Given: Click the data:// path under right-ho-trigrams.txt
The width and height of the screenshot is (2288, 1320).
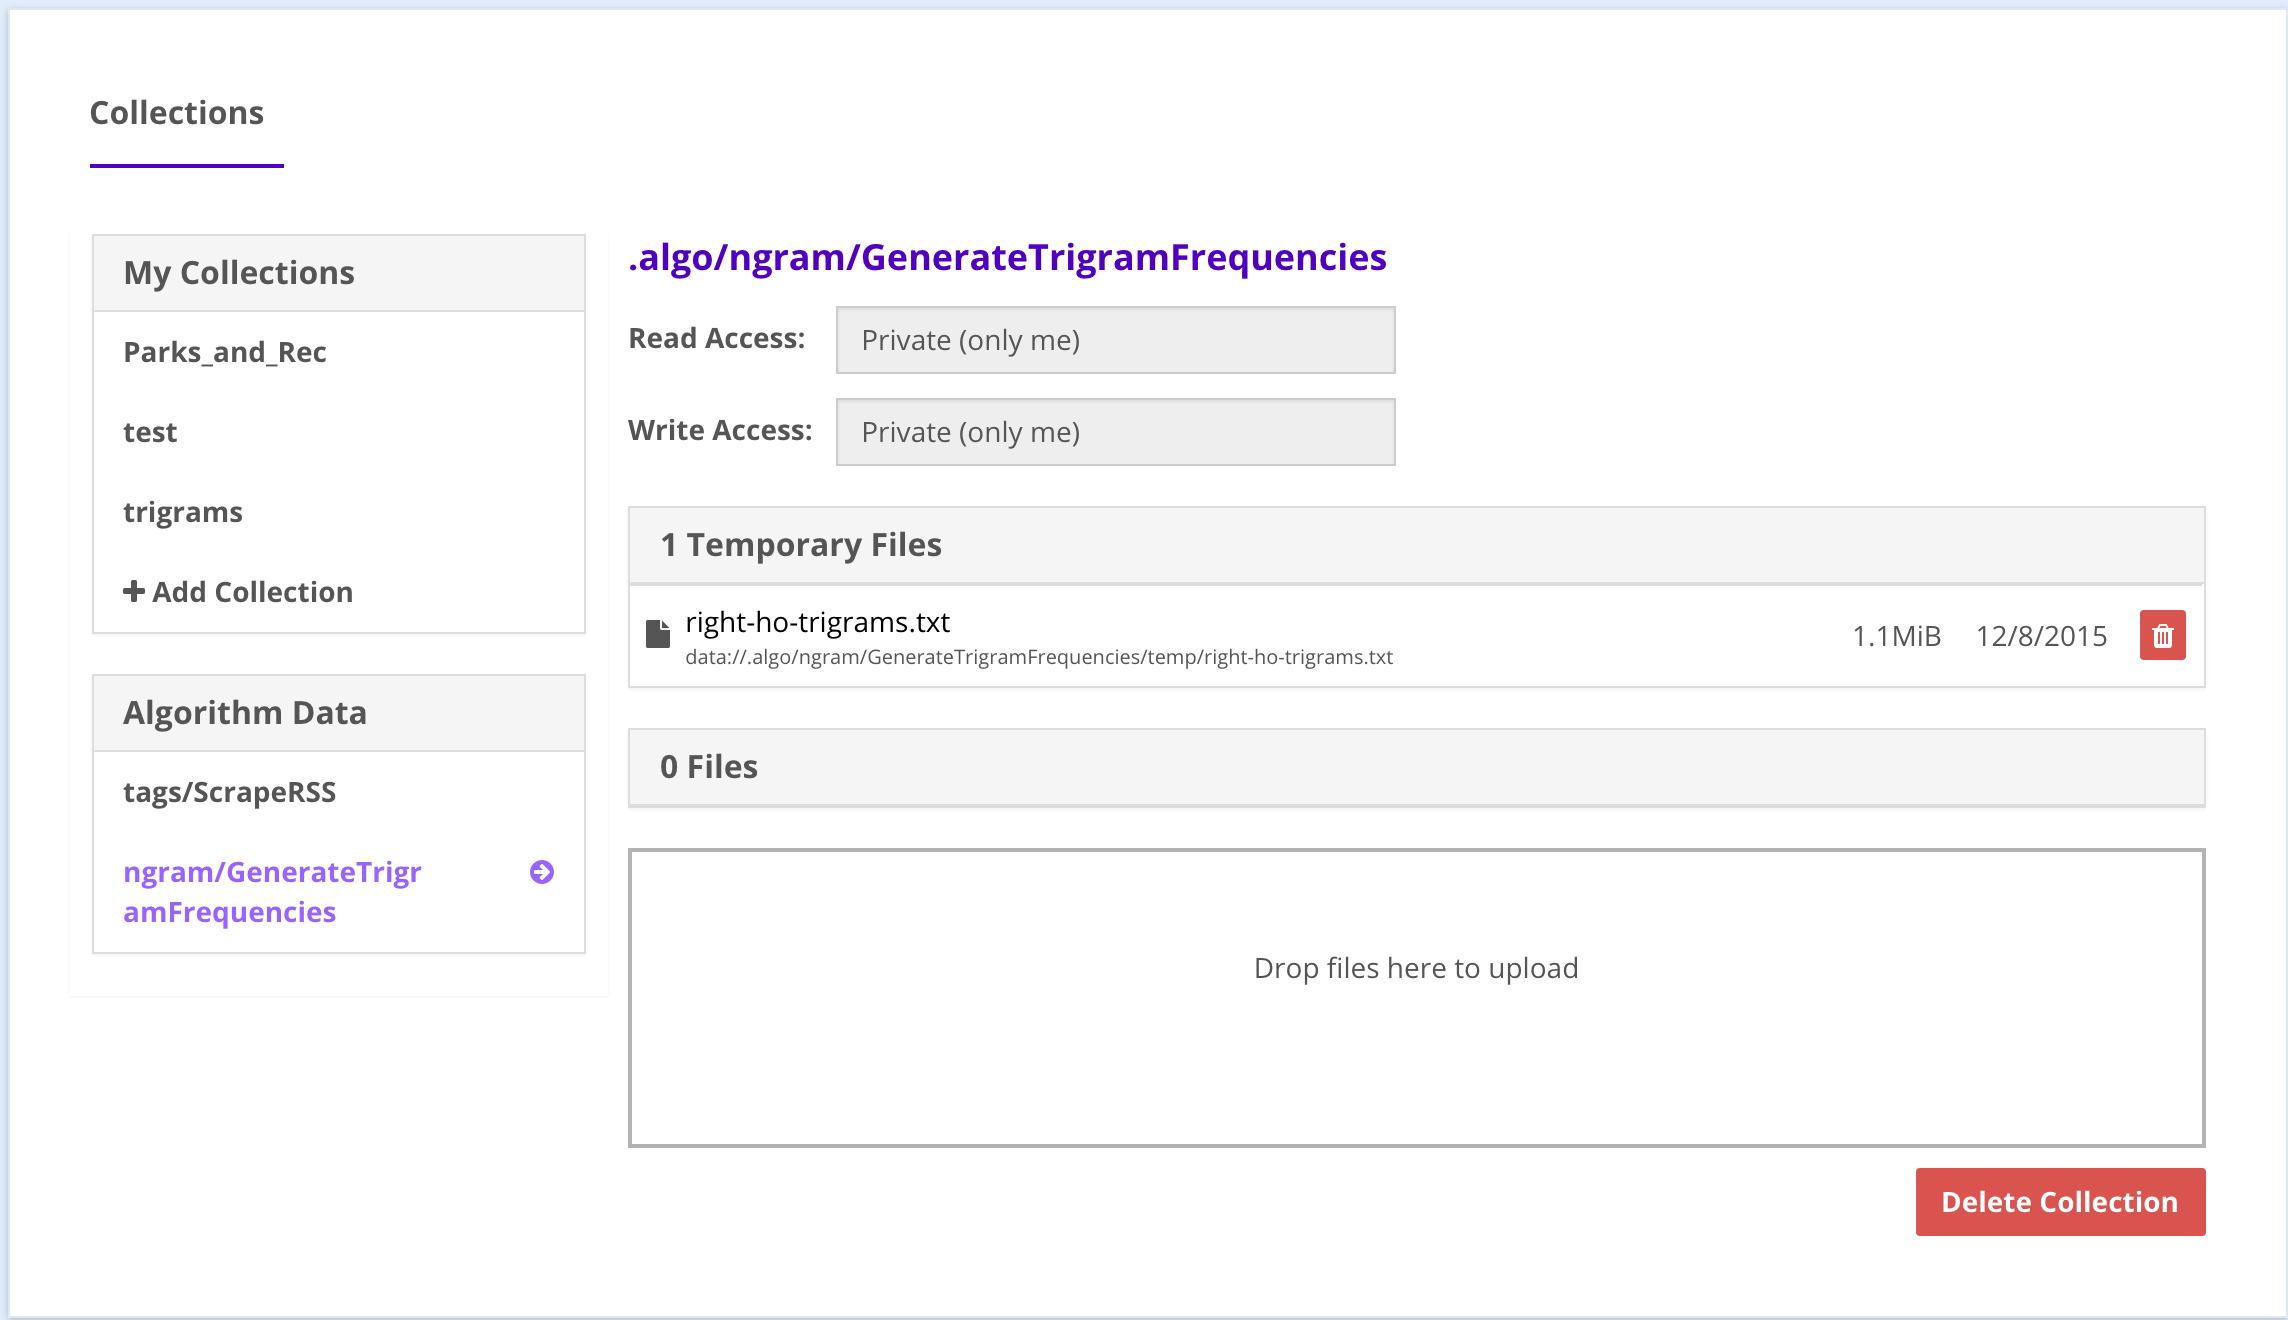Looking at the screenshot, I should pyautogui.click(x=1038, y=657).
